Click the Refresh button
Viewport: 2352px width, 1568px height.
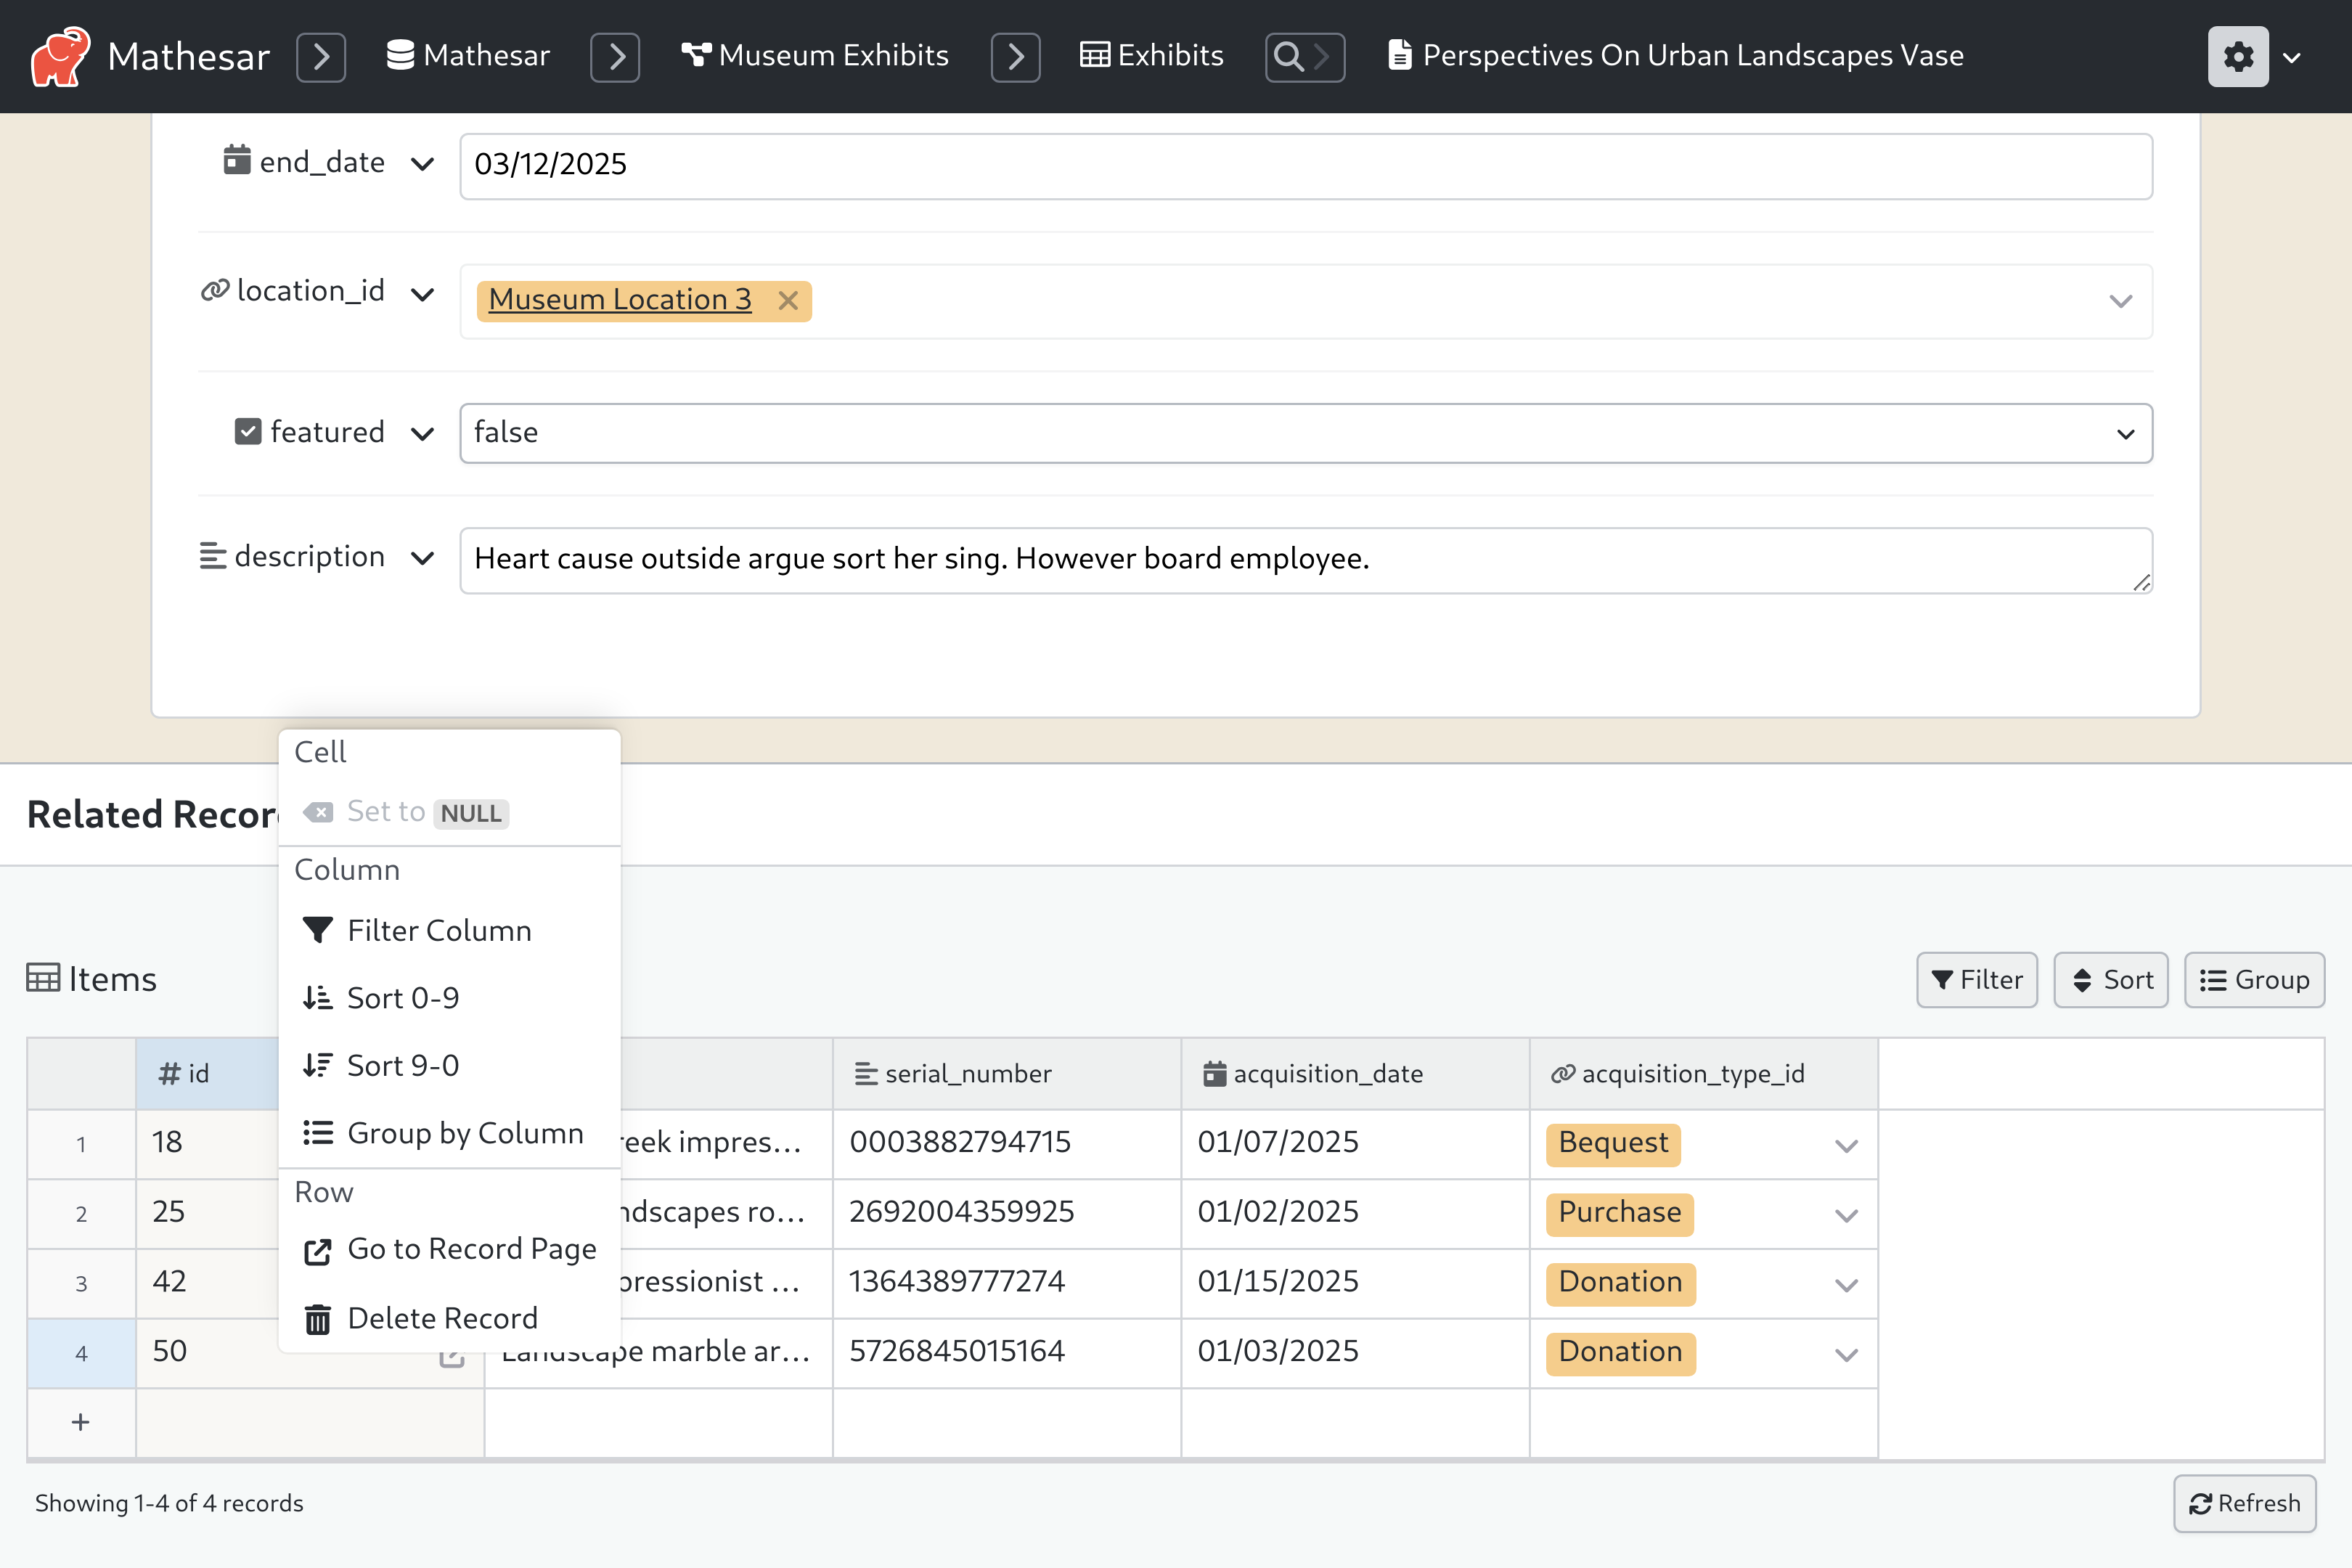point(2245,1503)
